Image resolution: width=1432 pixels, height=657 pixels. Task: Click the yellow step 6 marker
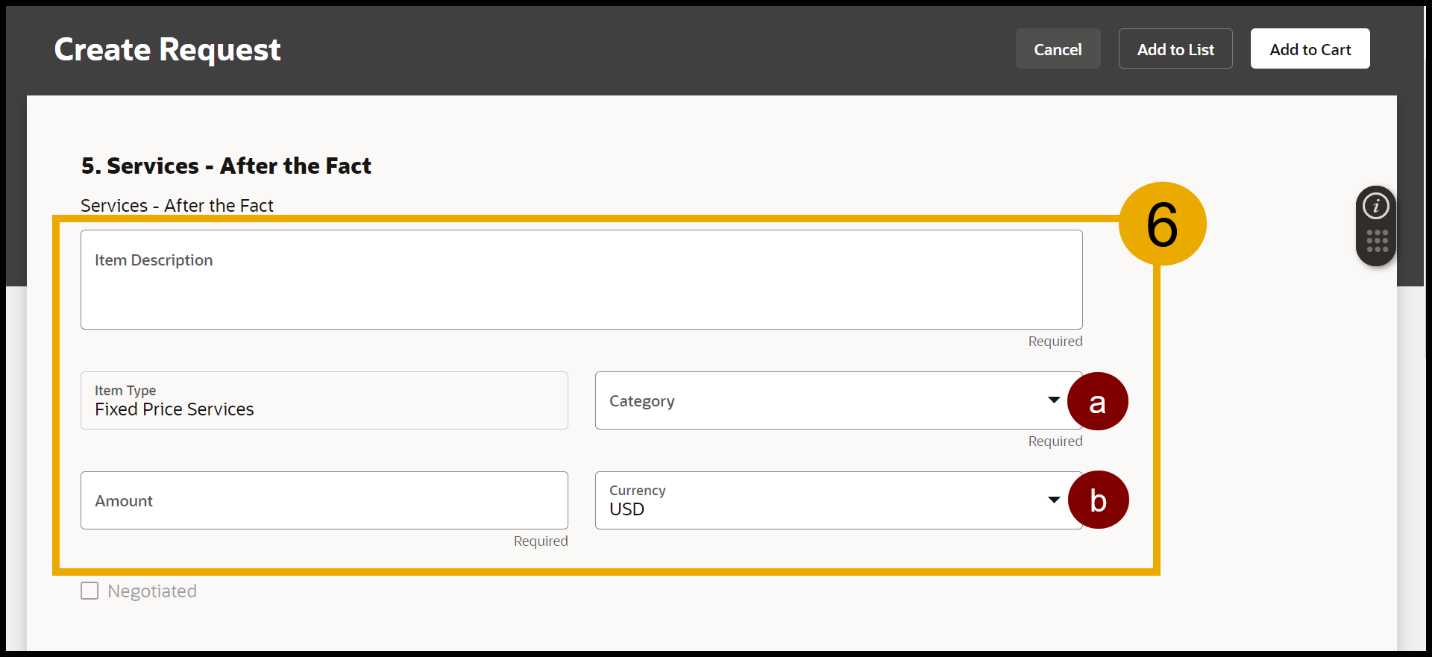1161,225
